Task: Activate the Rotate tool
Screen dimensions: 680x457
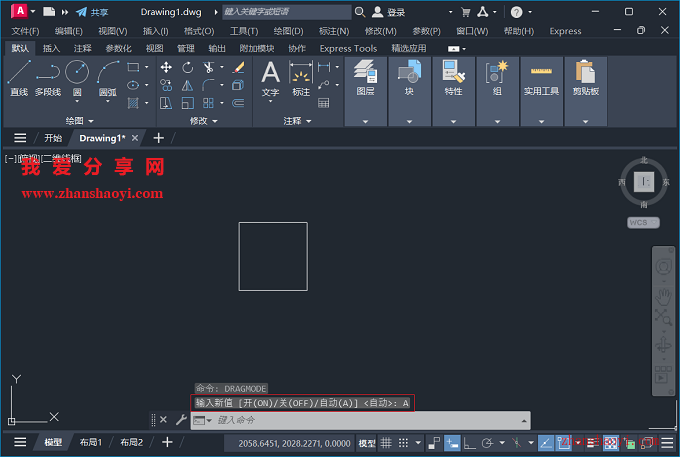Action: pos(187,67)
